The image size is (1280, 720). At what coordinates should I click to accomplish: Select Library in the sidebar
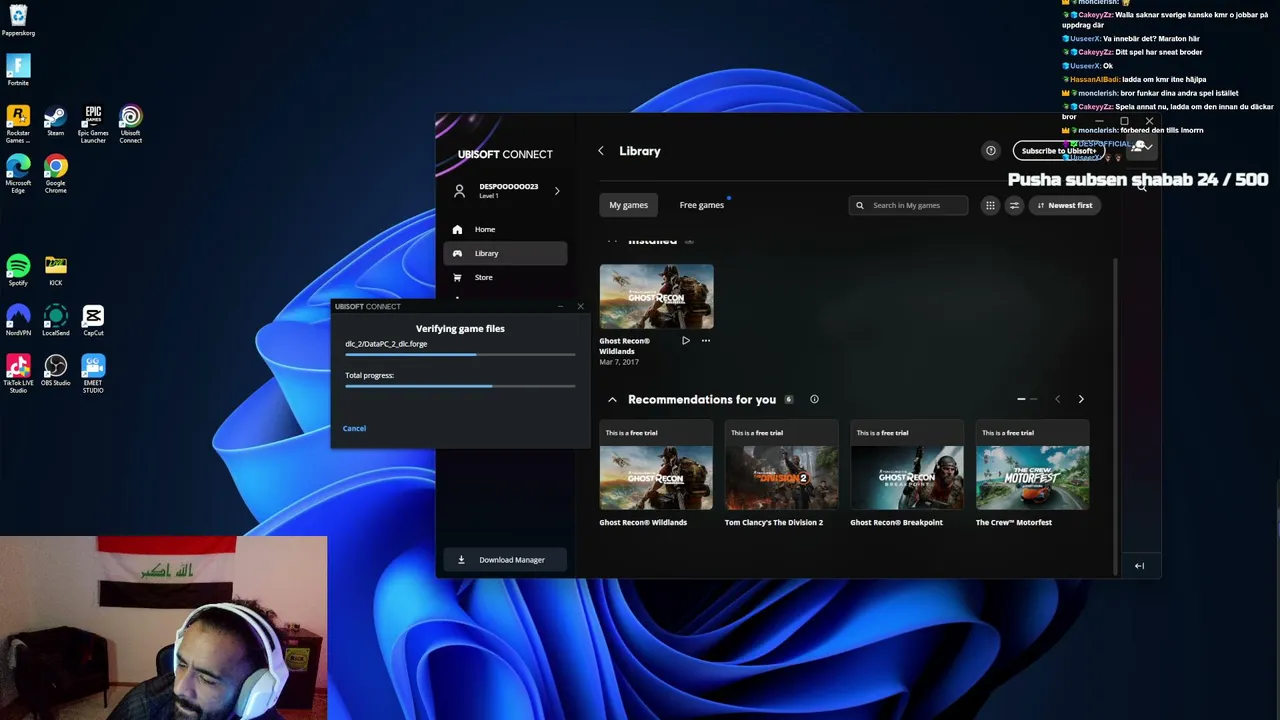coord(505,253)
